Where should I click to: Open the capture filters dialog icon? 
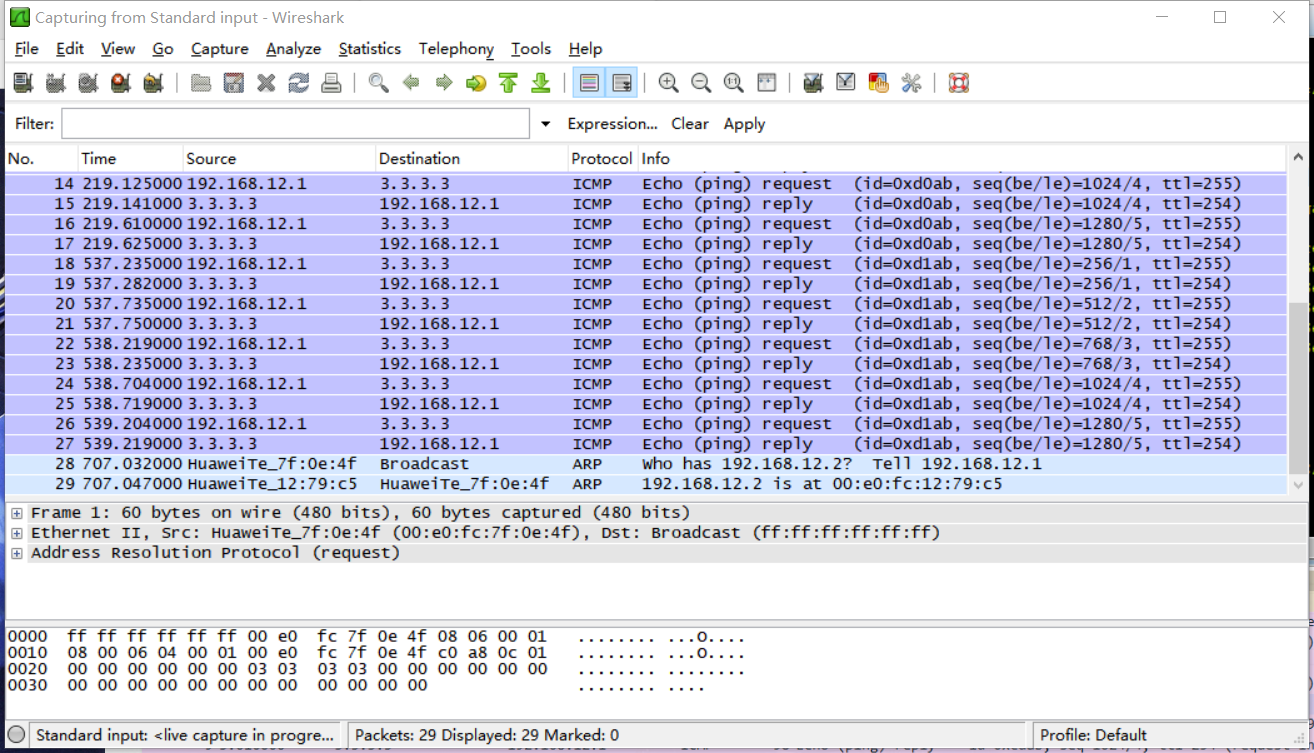point(813,83)
